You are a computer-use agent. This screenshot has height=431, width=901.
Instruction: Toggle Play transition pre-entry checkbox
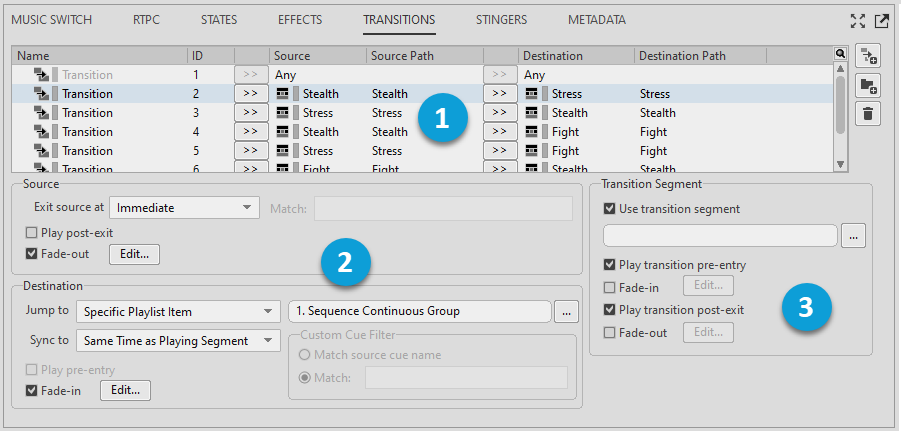coord(610,265)
